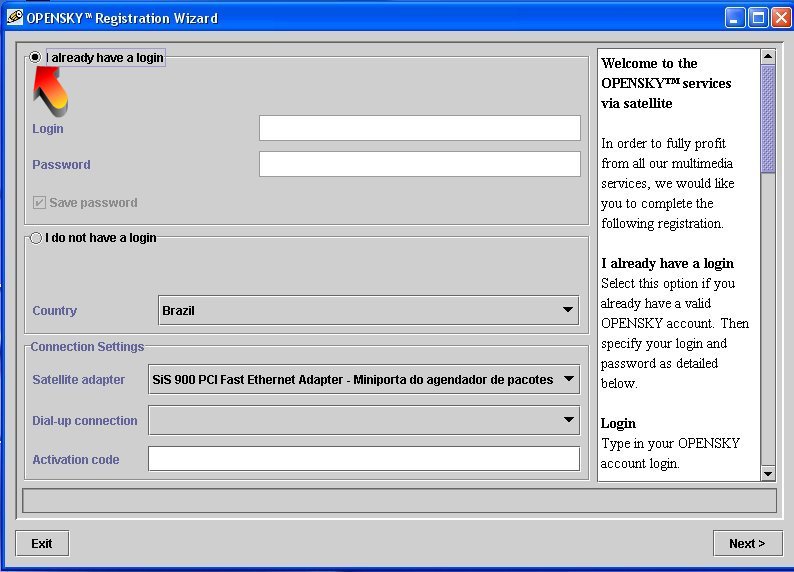Click the help panel scrollbar thumb
794x572 pixels.
coord(768,118)
